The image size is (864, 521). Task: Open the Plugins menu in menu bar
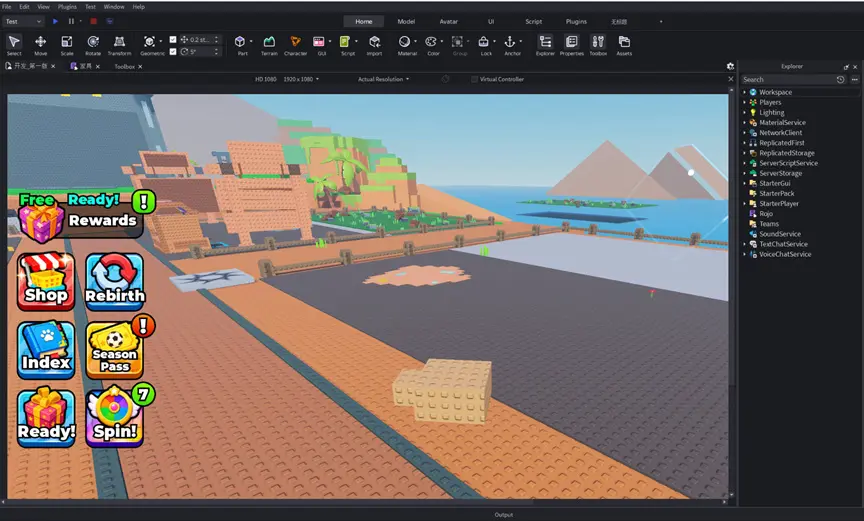(67, 7)
